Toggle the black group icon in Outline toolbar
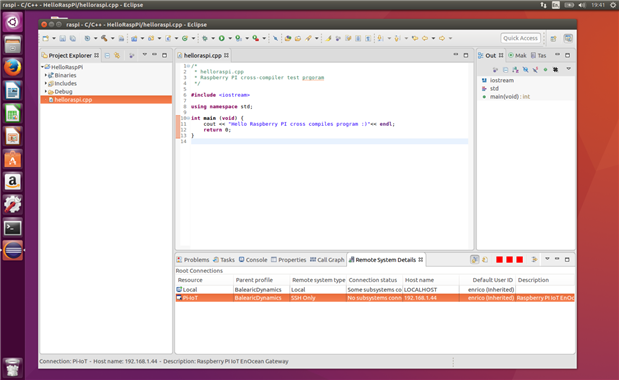The image size is (619, 380). [555, 69]
